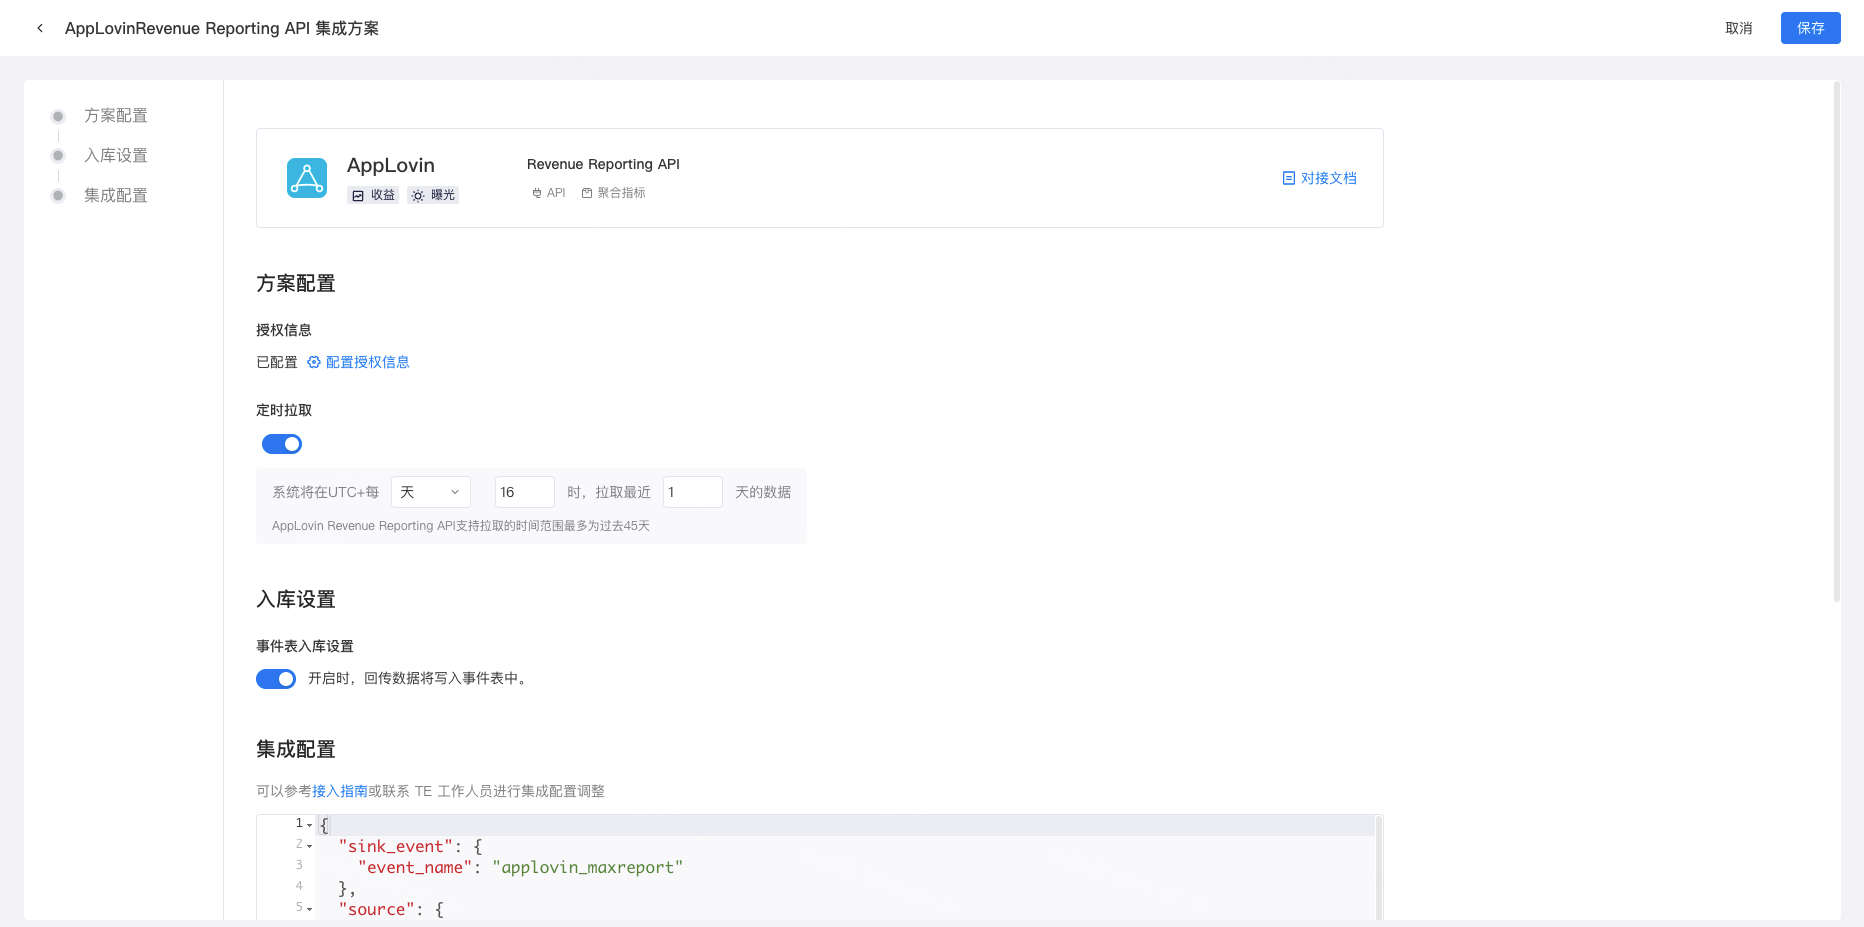Click the code editor scrollbar
Viewport: 1864px width, 927px height.
(1379, 868)
